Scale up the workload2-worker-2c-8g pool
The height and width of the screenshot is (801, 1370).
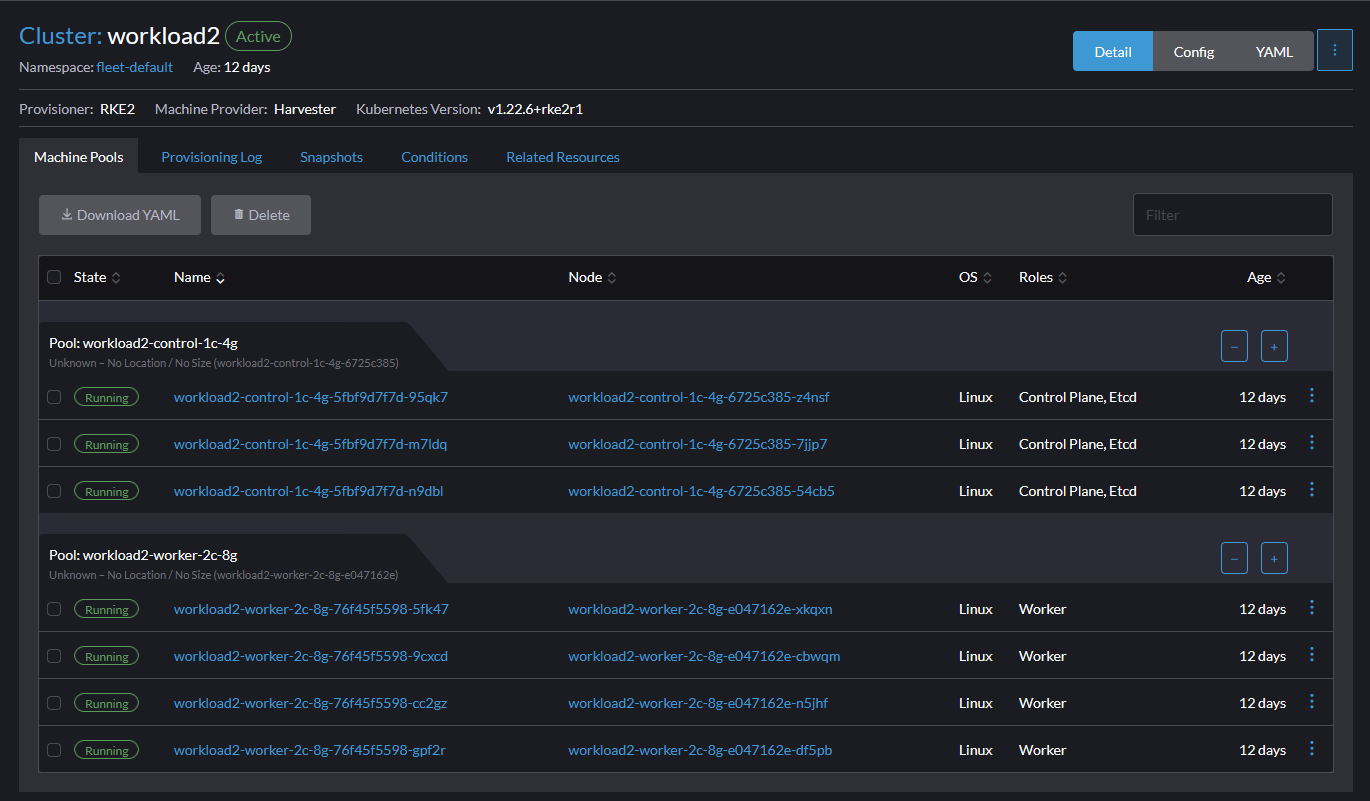point(1274,557)
